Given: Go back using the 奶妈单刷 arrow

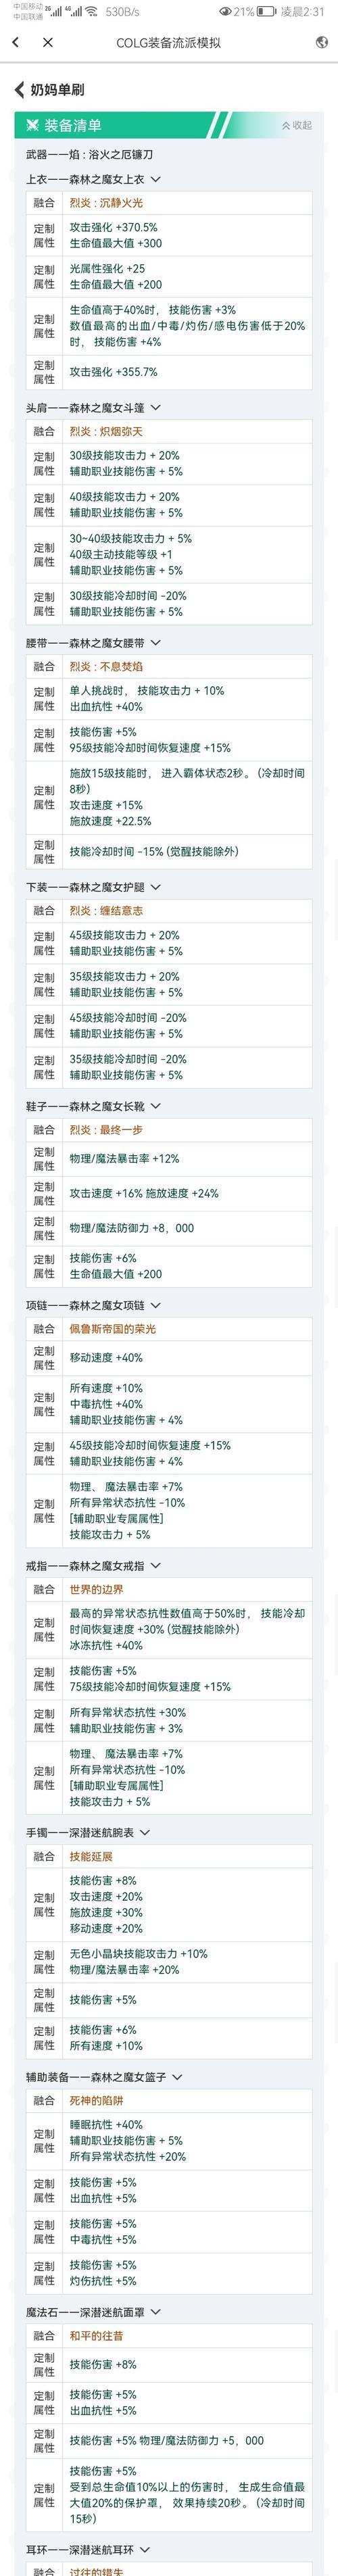Looking at the screenshot, I should [x=19, y=90].
